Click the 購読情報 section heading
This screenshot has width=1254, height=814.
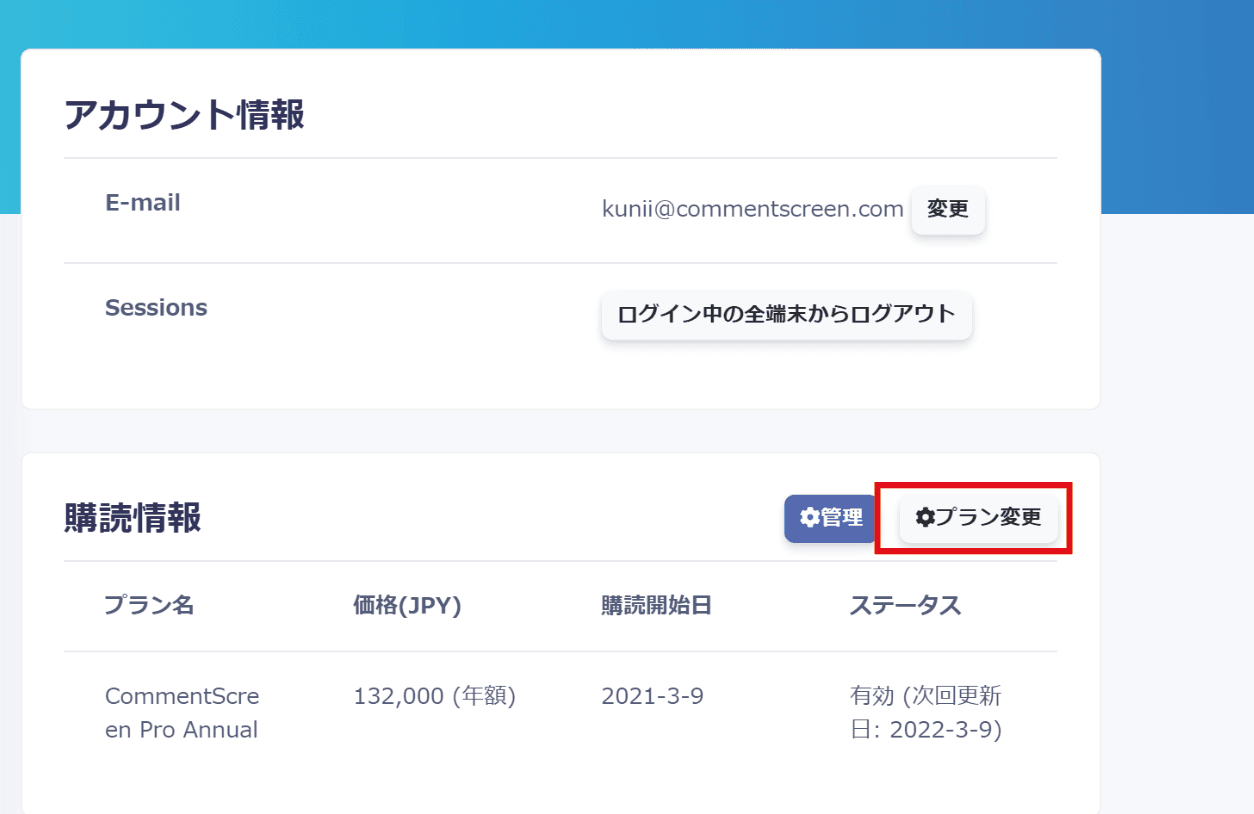pyautogui.click(x=133, y=518)
